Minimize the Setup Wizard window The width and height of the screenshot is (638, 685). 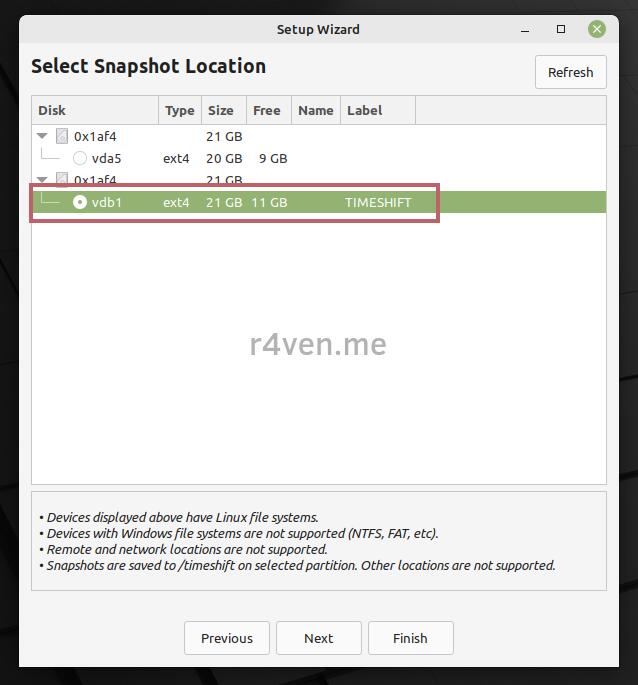(525, 29)
